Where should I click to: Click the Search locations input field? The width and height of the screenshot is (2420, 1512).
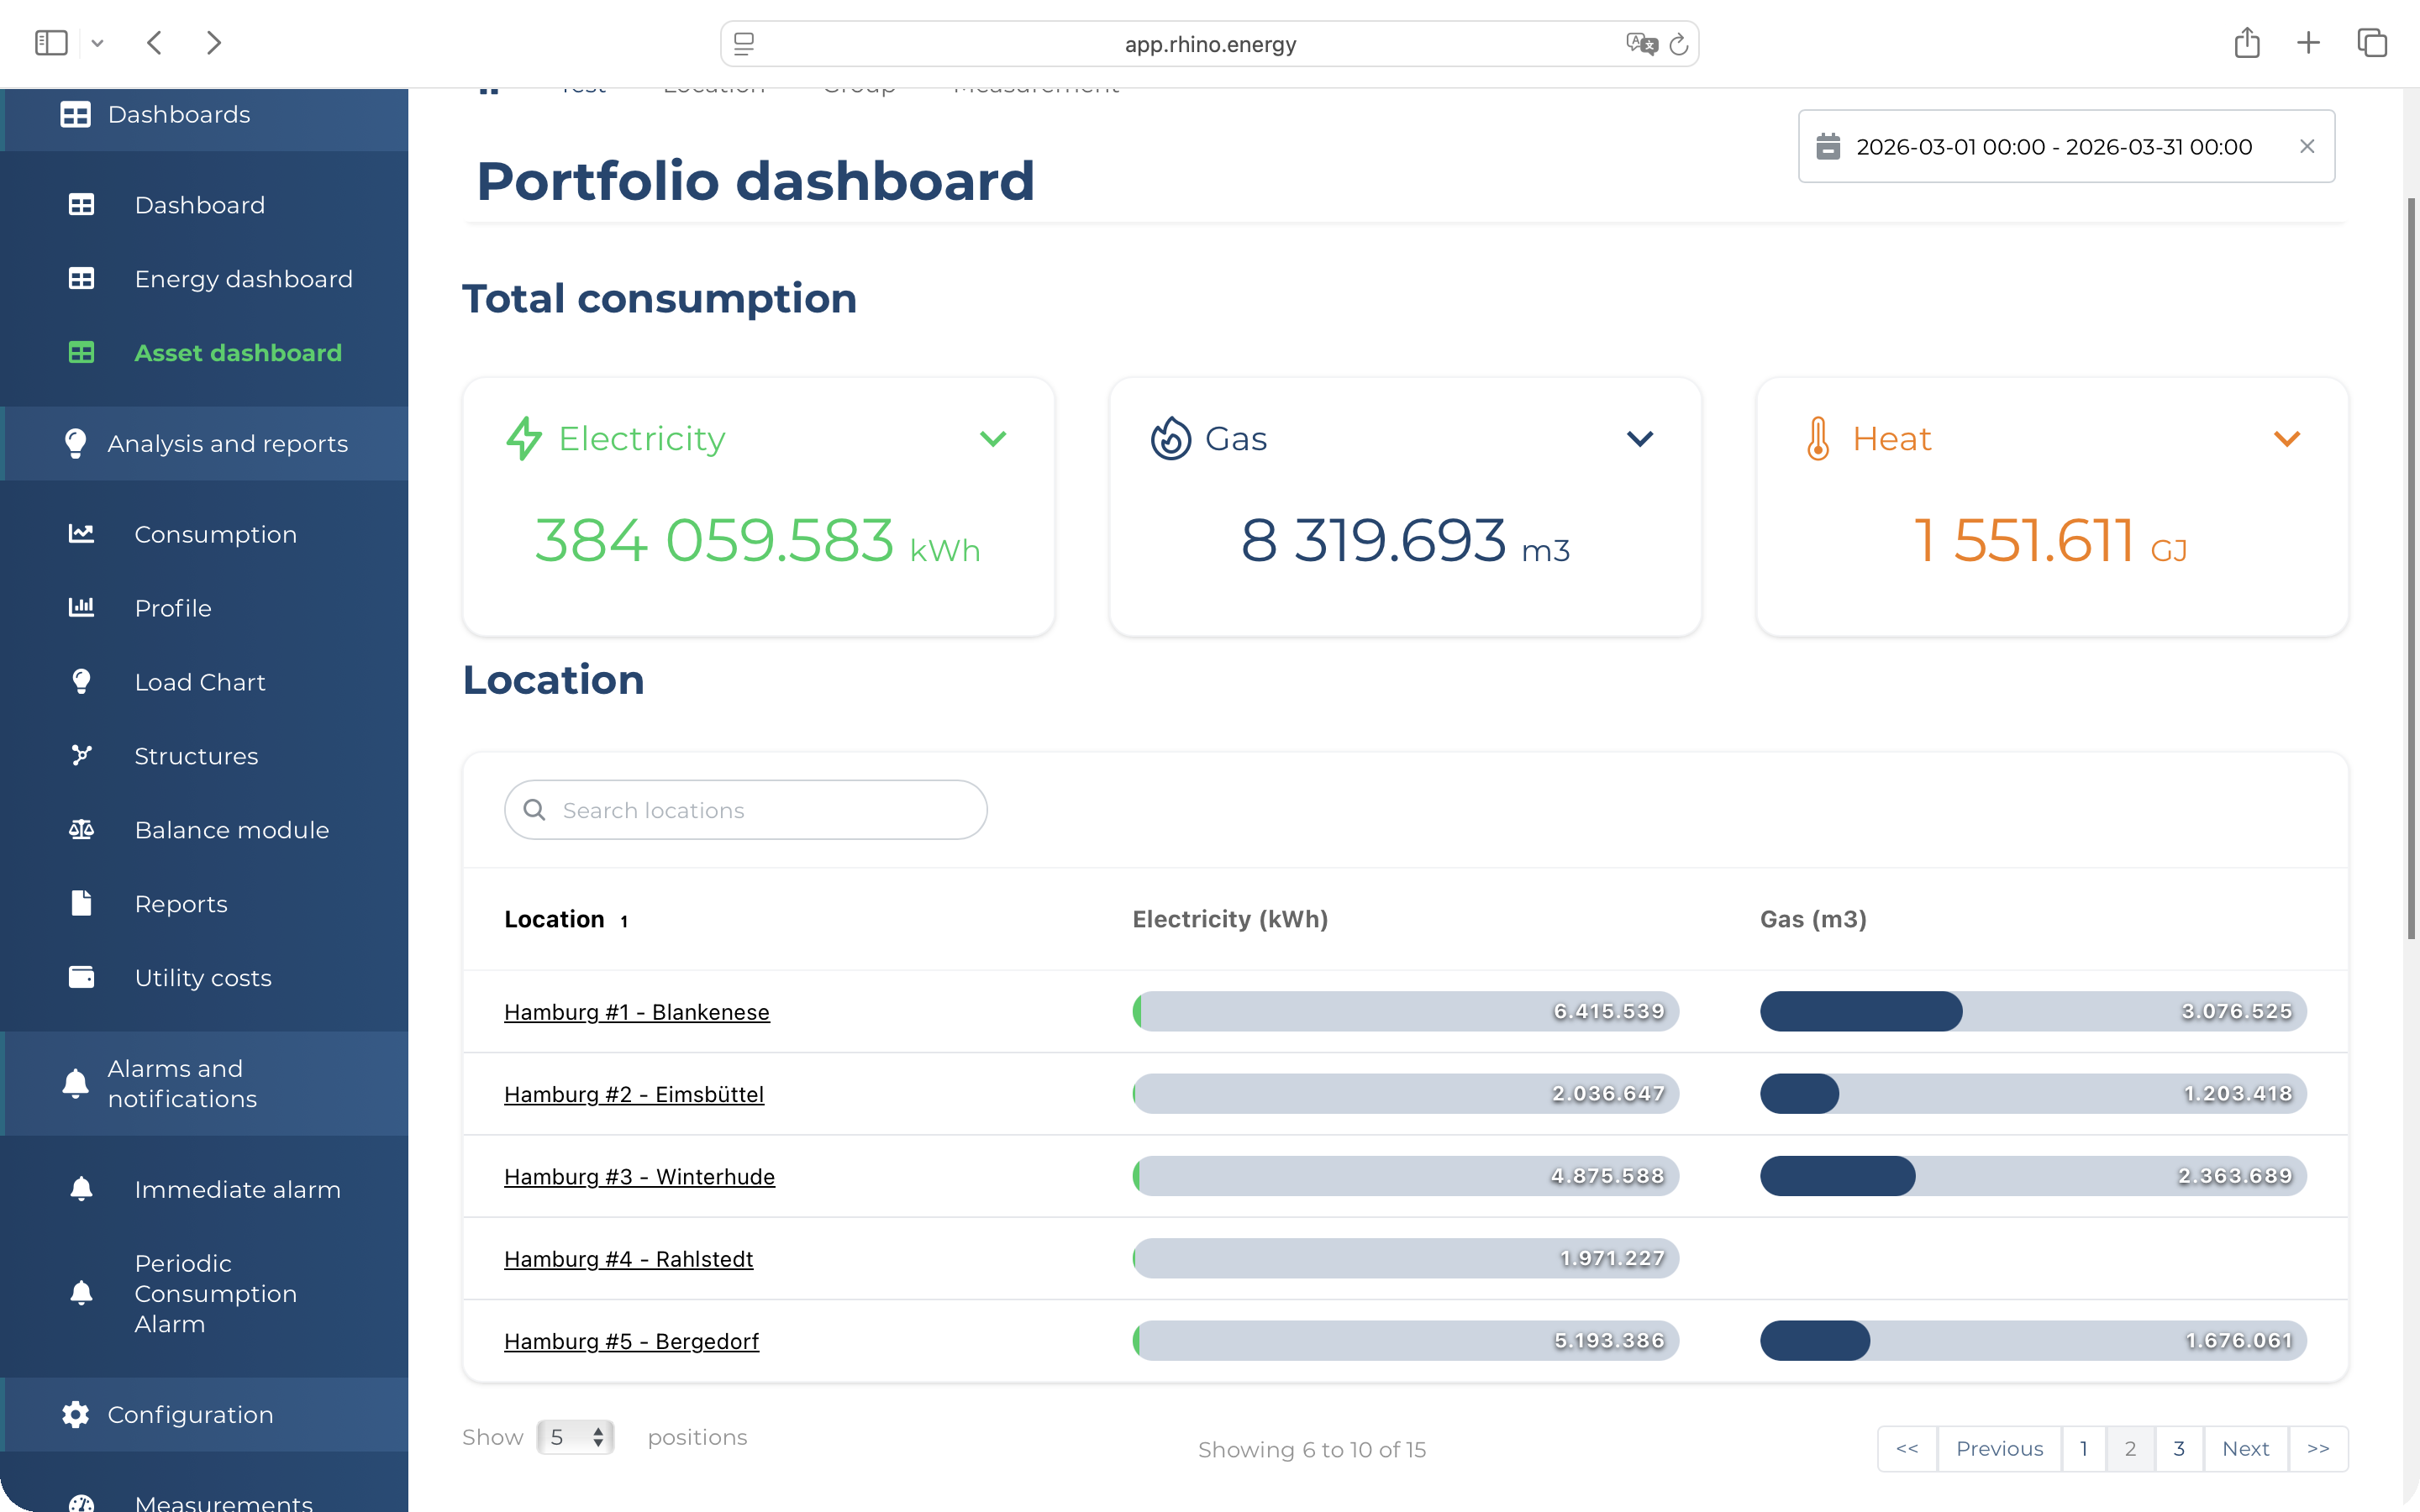746,809
